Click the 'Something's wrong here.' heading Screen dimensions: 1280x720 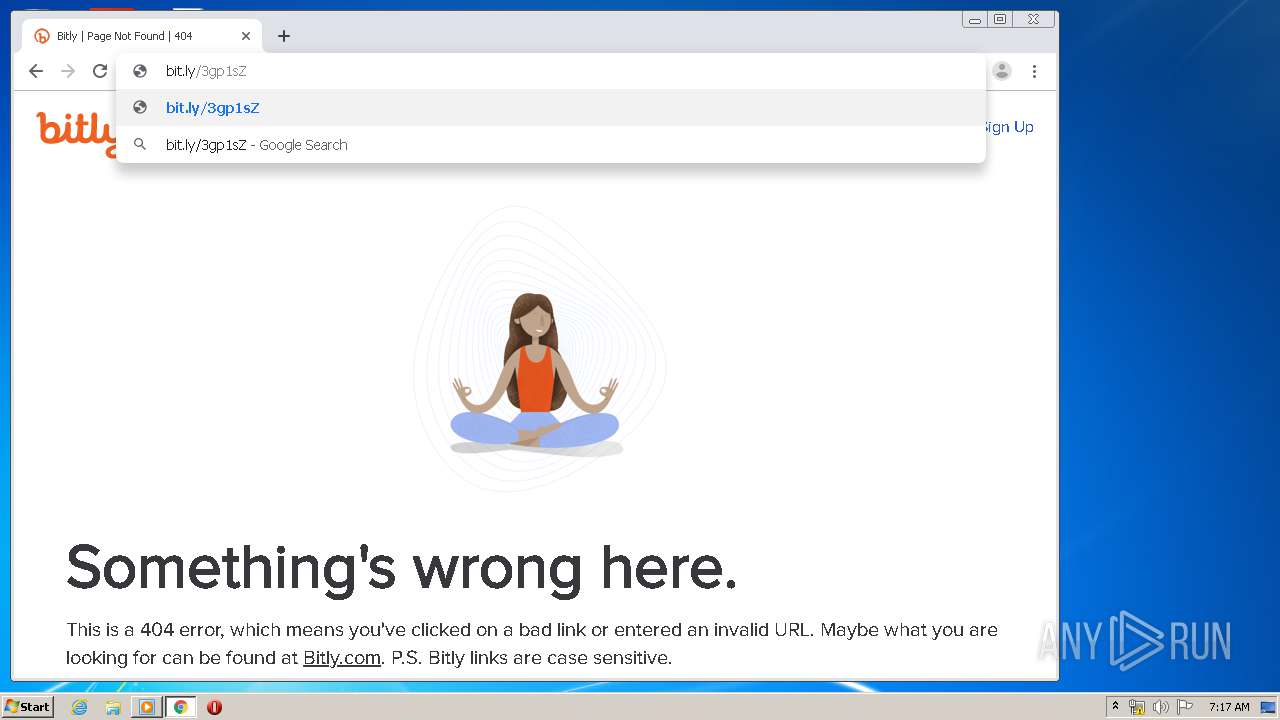(x=402, y=568)
